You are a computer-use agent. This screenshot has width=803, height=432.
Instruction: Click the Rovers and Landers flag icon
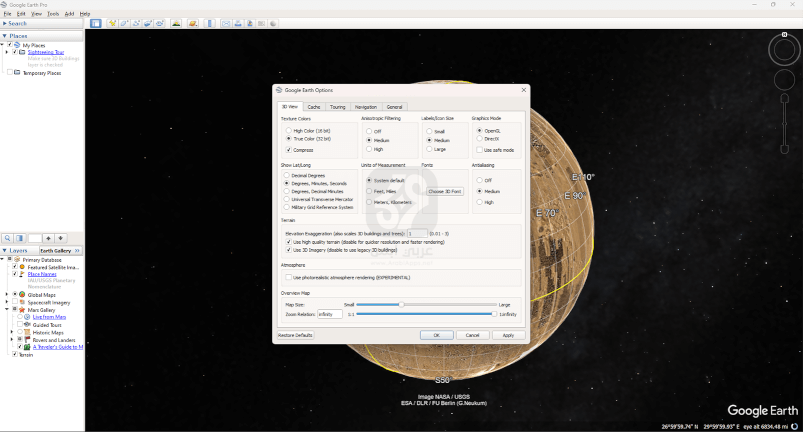tap(28, 340)
